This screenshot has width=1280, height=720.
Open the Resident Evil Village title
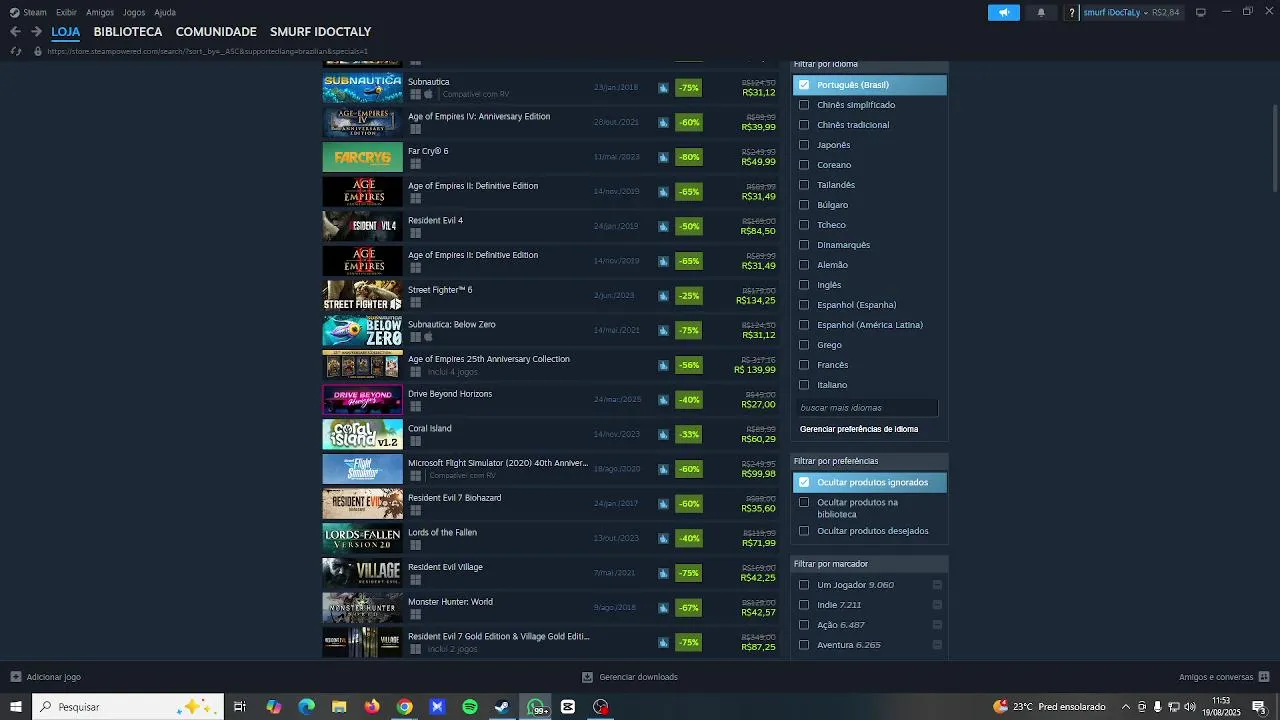(445, 567)
